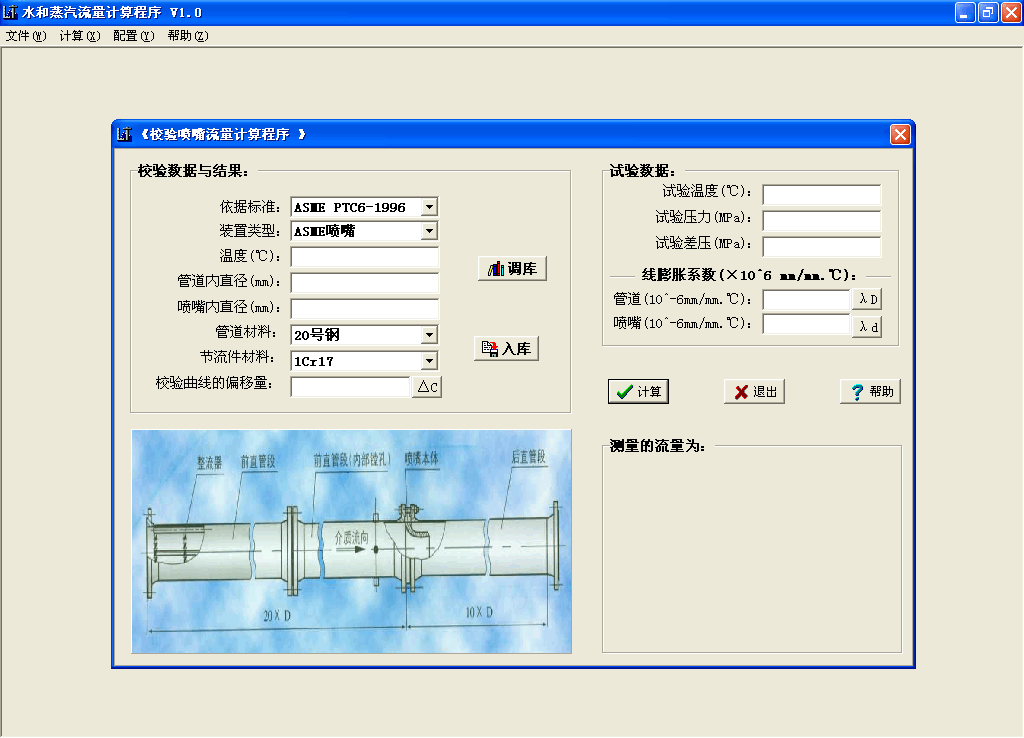
Task: Click the dialog title bar app icon
Action: [124, 135]
